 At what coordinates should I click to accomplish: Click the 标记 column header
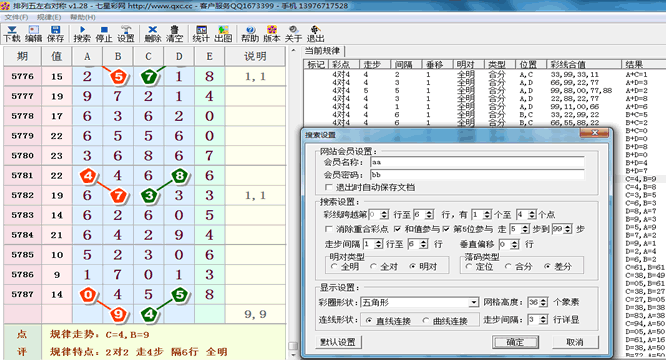point(316,65)
